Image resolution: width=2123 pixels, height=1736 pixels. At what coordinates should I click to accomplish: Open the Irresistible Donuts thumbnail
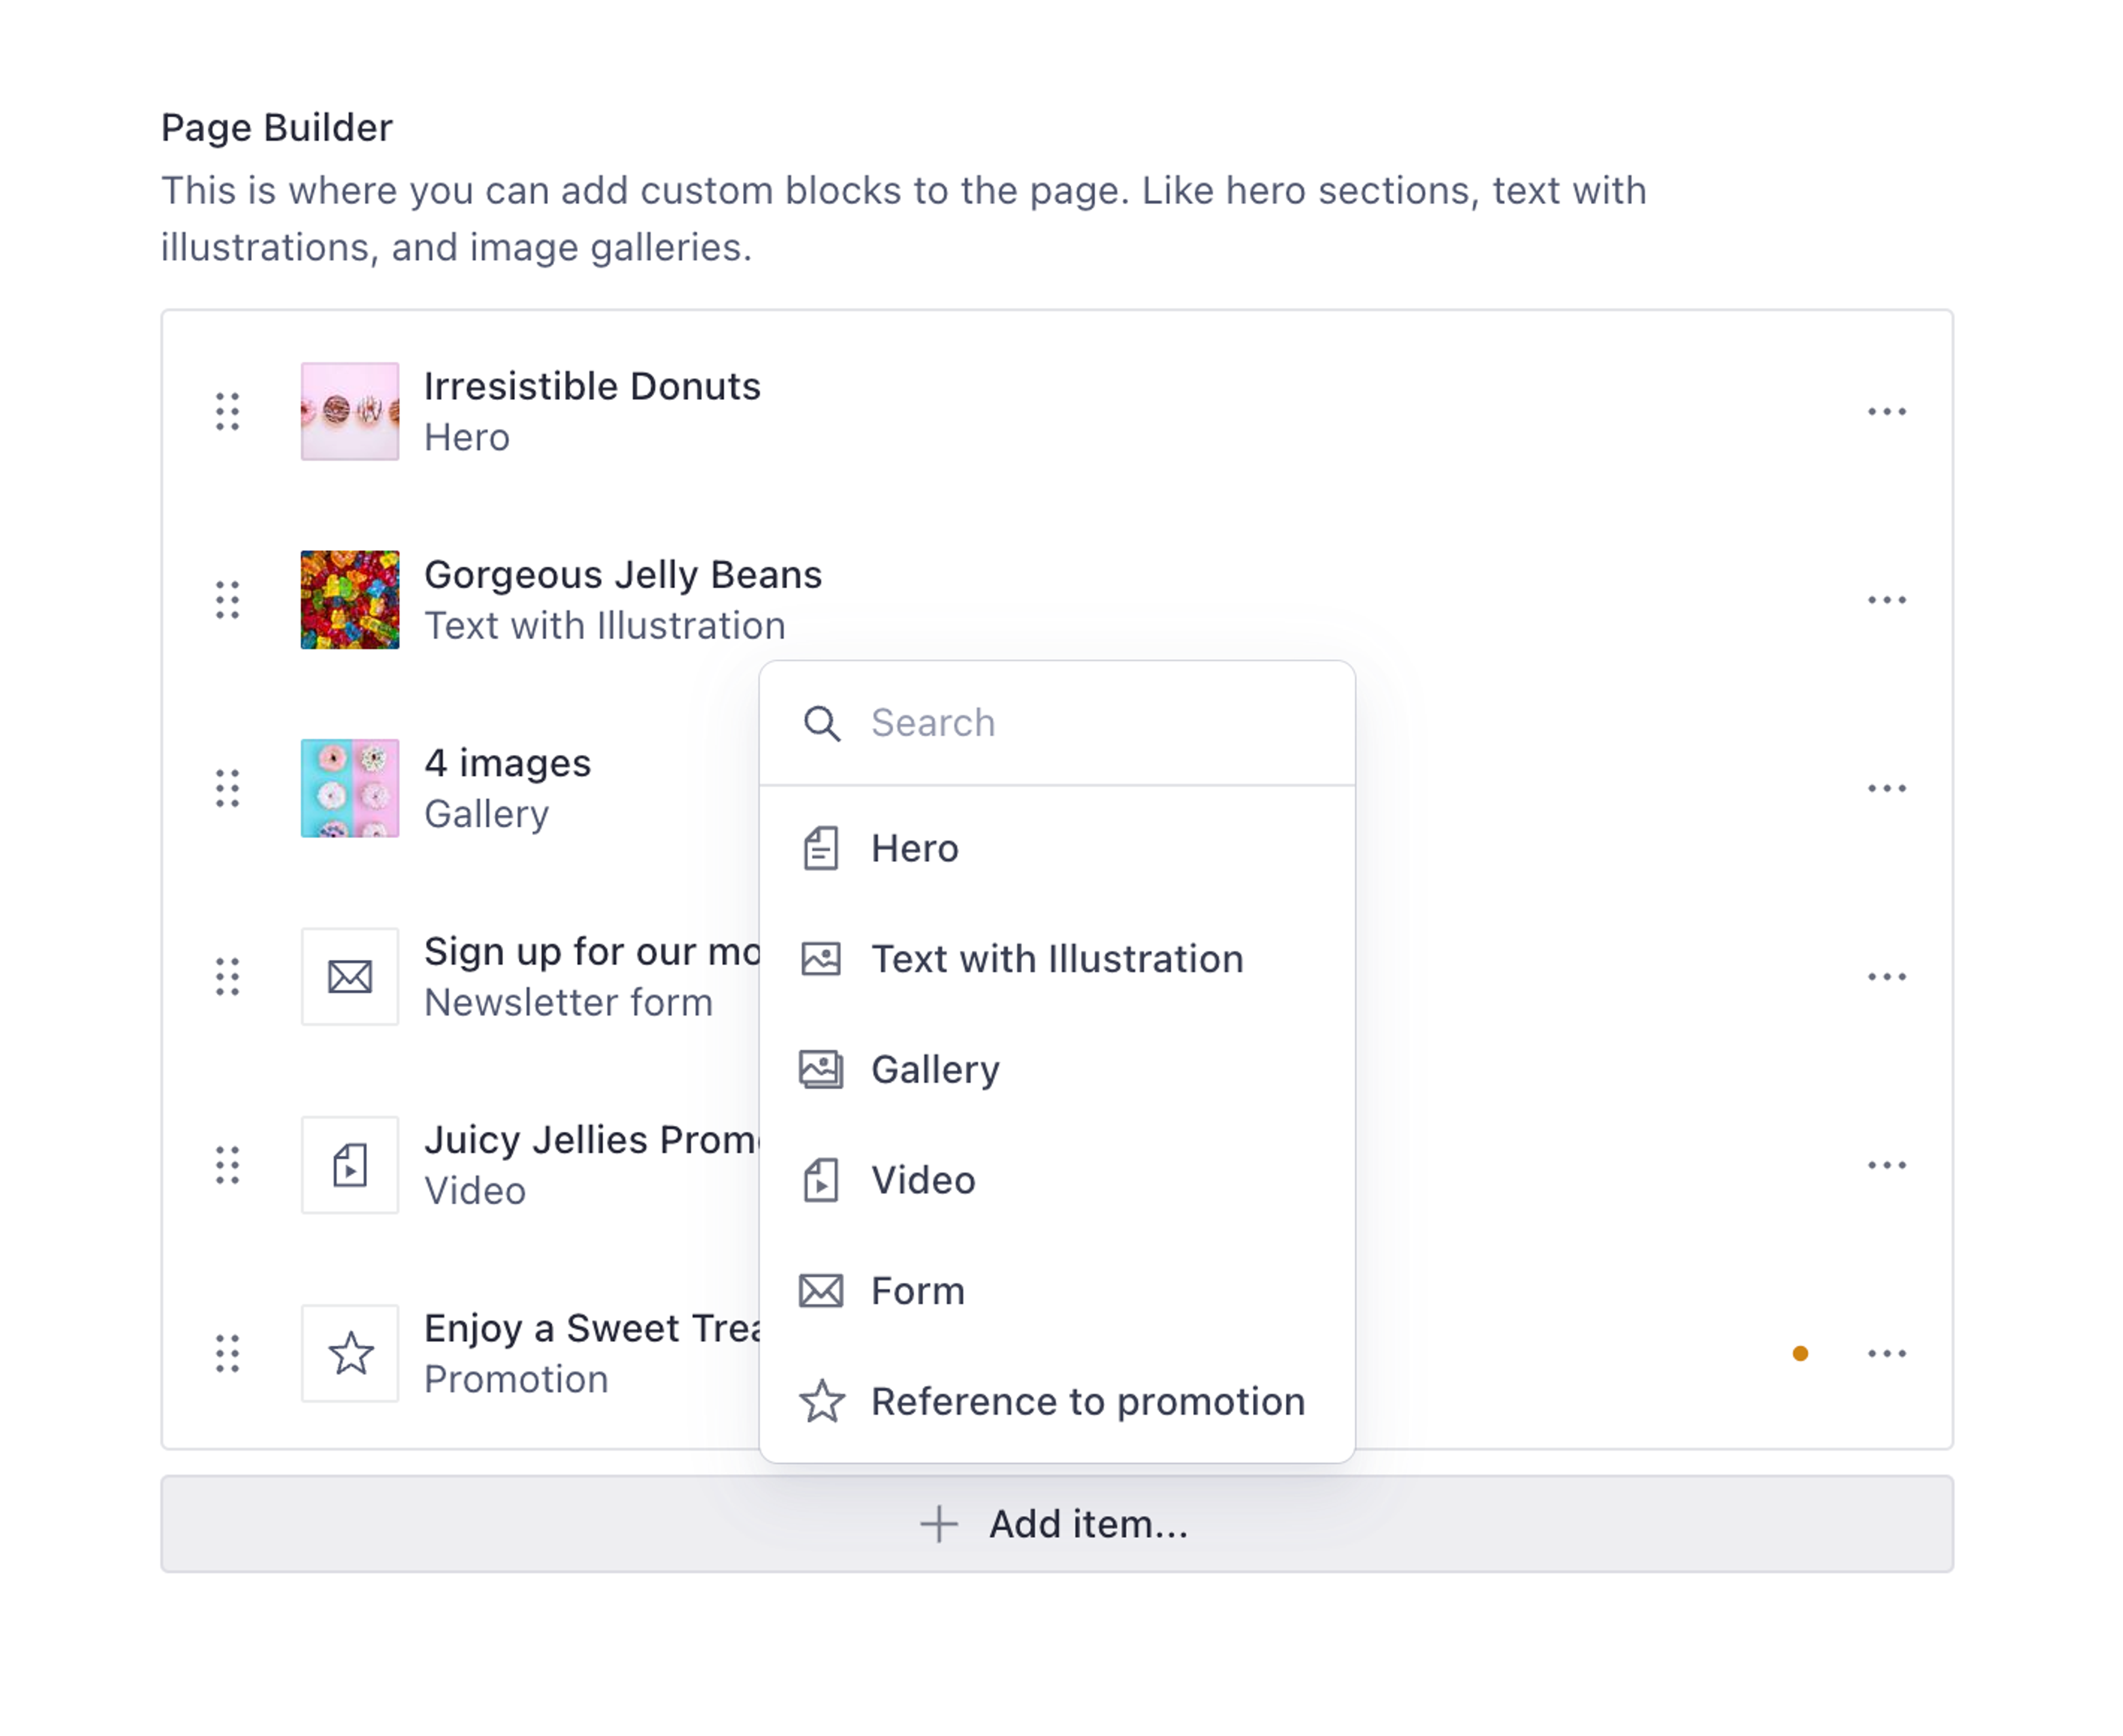tap(350, 412)
